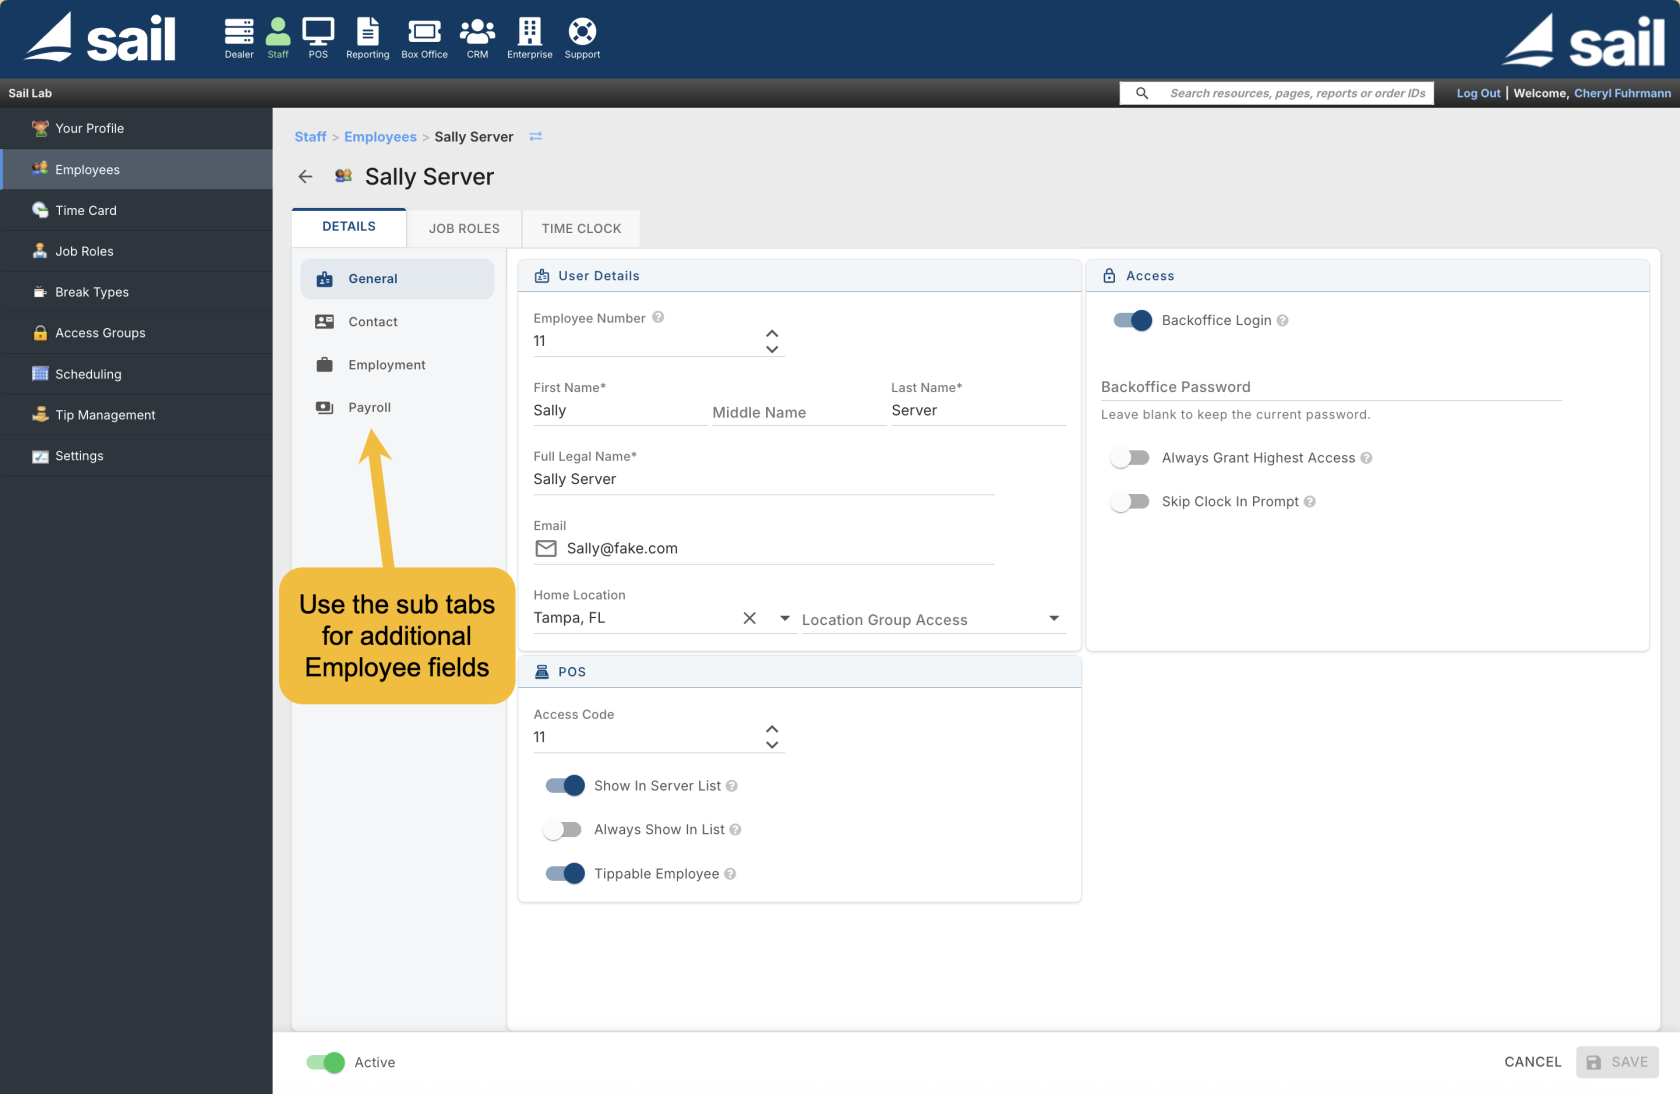Select the Payroll sub tab
This screenshot has width=1680, height=1094.
(398, 408)
